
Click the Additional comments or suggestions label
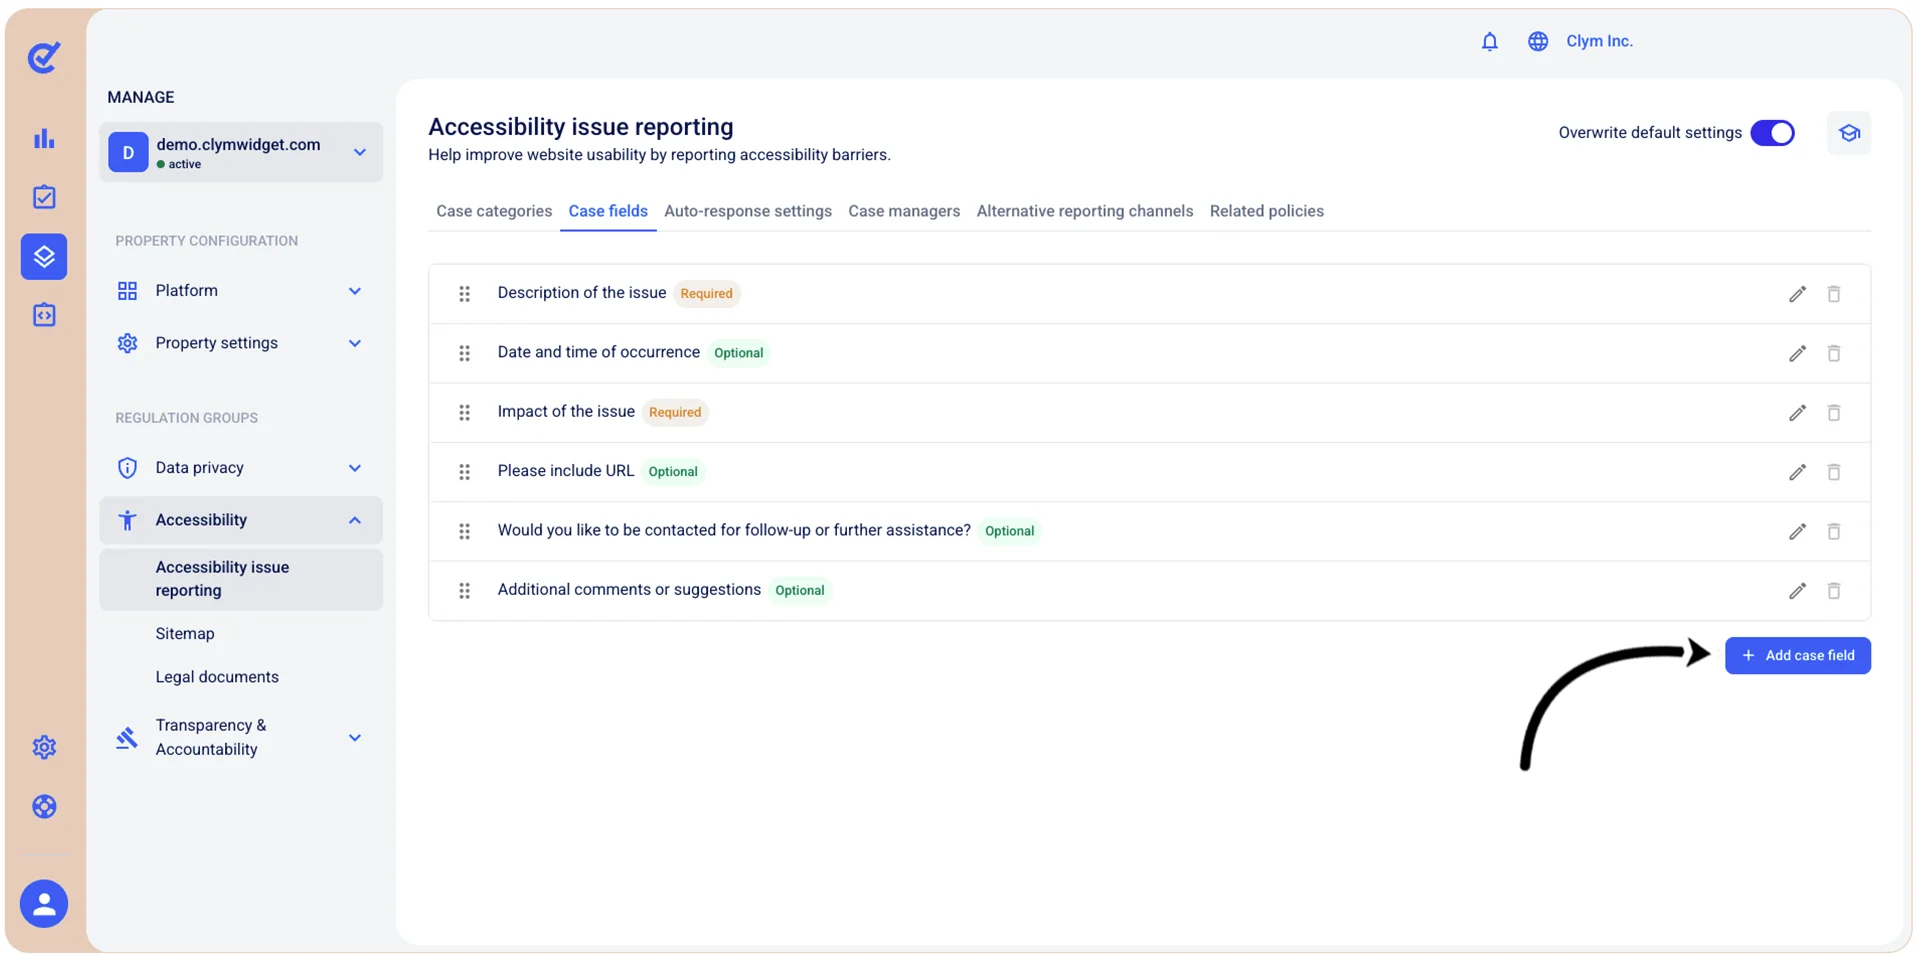tap(629, 590)
